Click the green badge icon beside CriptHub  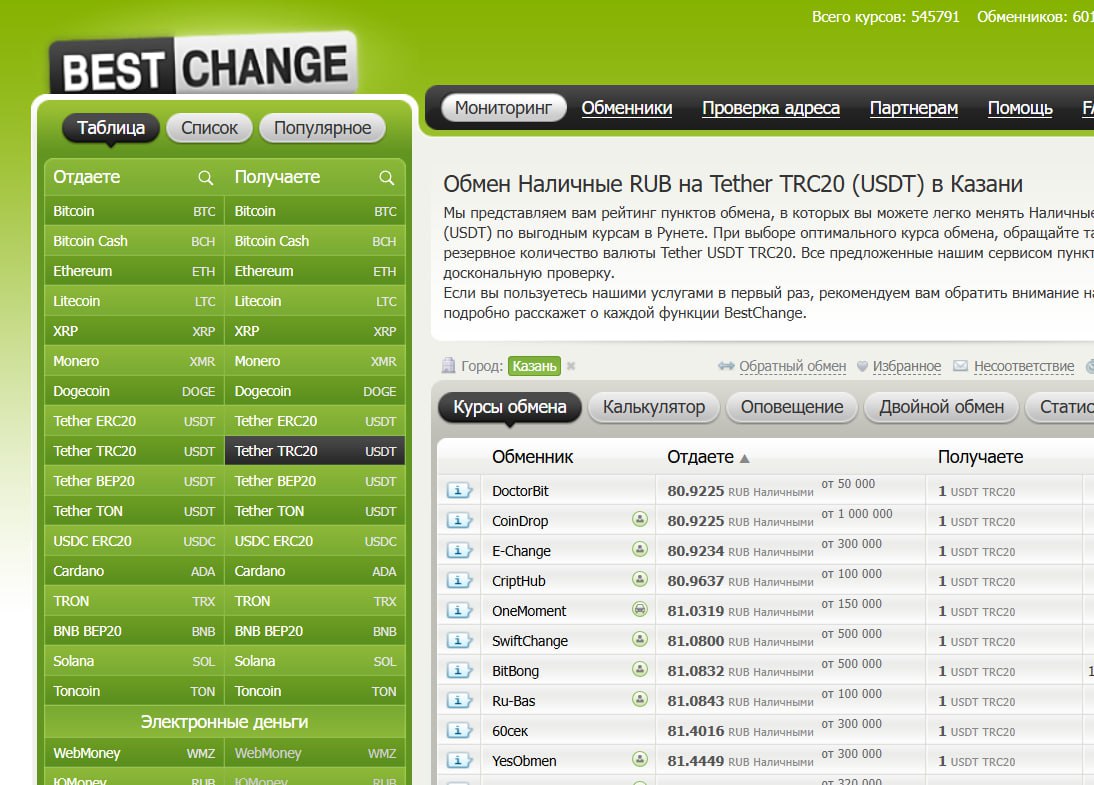pyautogui.click(x=640, y=579)
